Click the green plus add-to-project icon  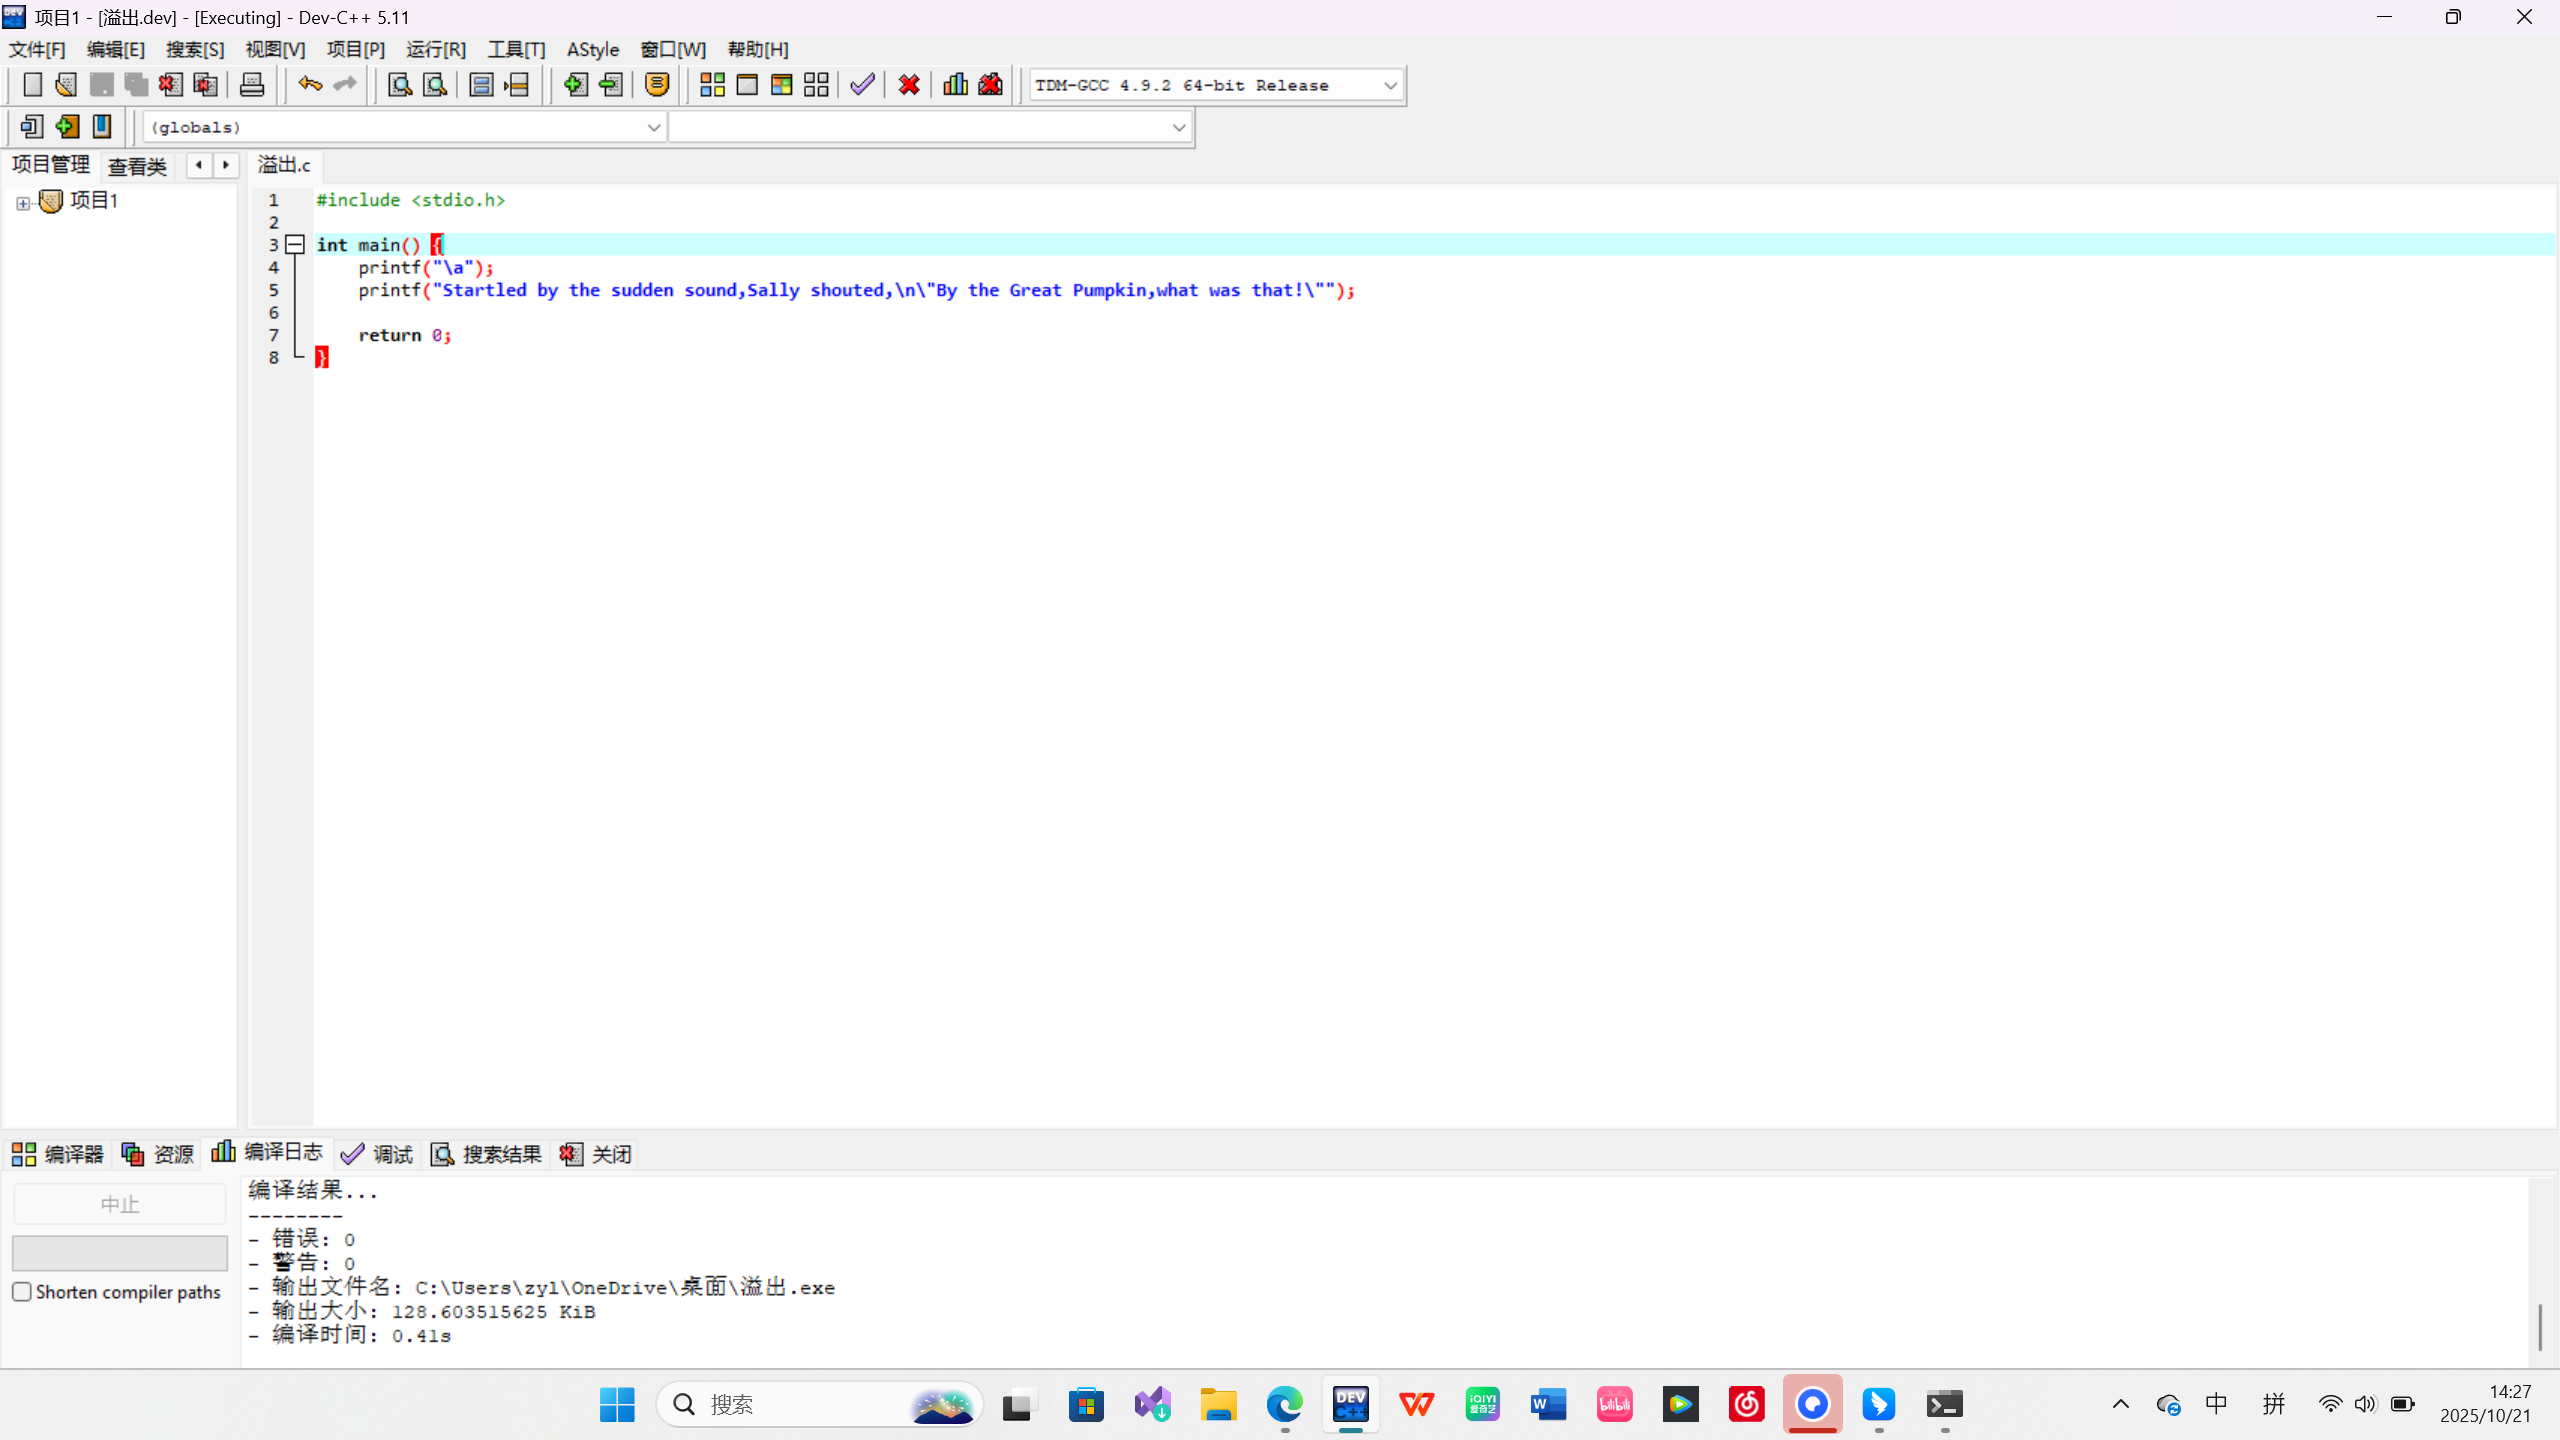[575, 85]
